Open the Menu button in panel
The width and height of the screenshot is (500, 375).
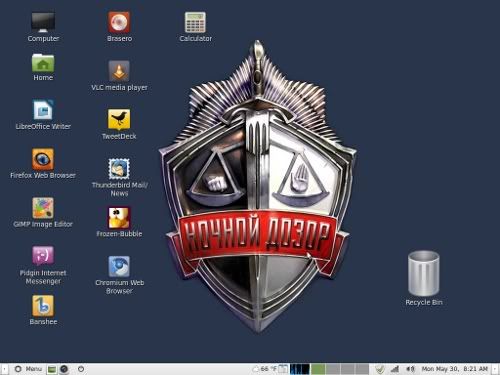28,369
